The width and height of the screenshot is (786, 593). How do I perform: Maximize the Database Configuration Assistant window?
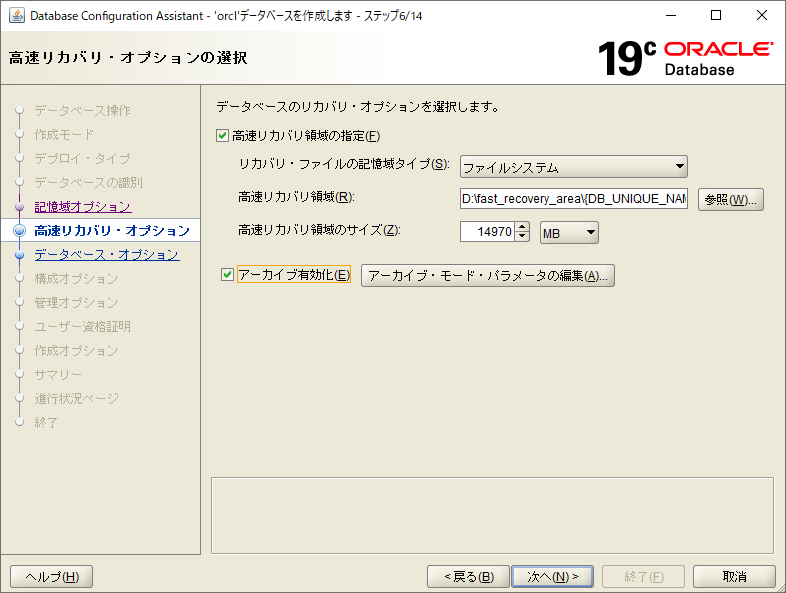pos(716,16)
